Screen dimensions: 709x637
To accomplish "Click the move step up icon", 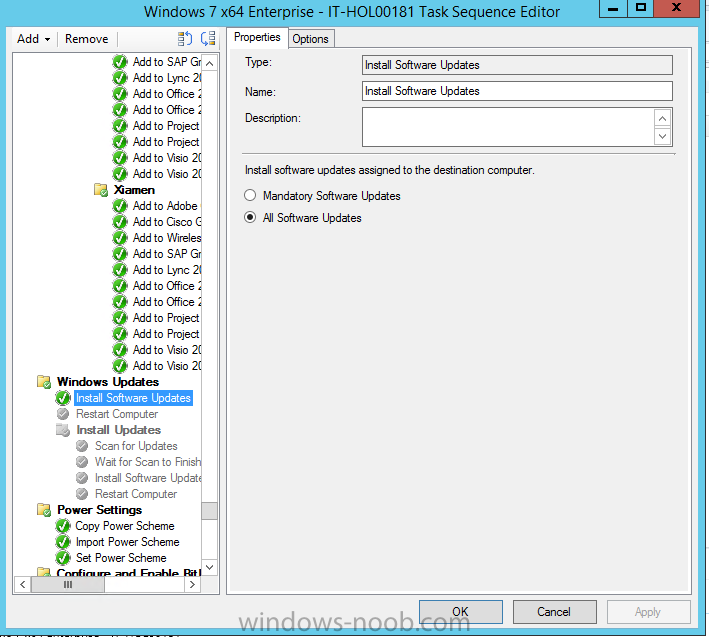I will coord(185,39).
